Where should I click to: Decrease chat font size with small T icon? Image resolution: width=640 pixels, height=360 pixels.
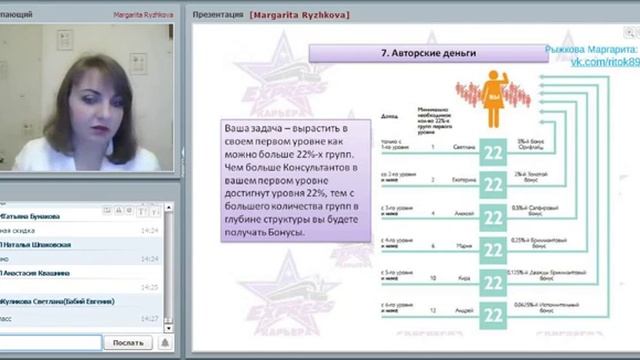(155, 211)
